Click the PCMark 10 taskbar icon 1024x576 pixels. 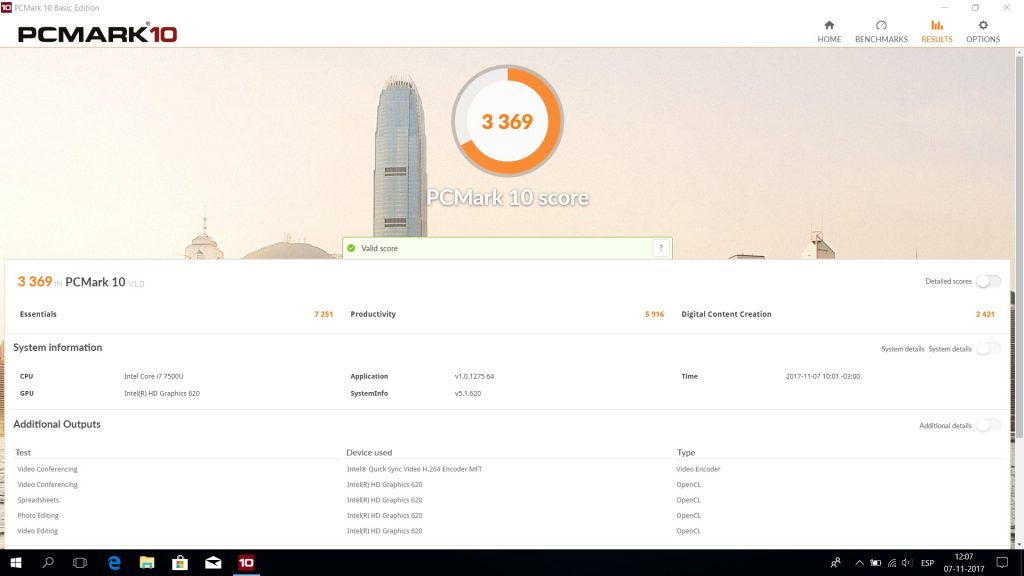pos(246,563)
